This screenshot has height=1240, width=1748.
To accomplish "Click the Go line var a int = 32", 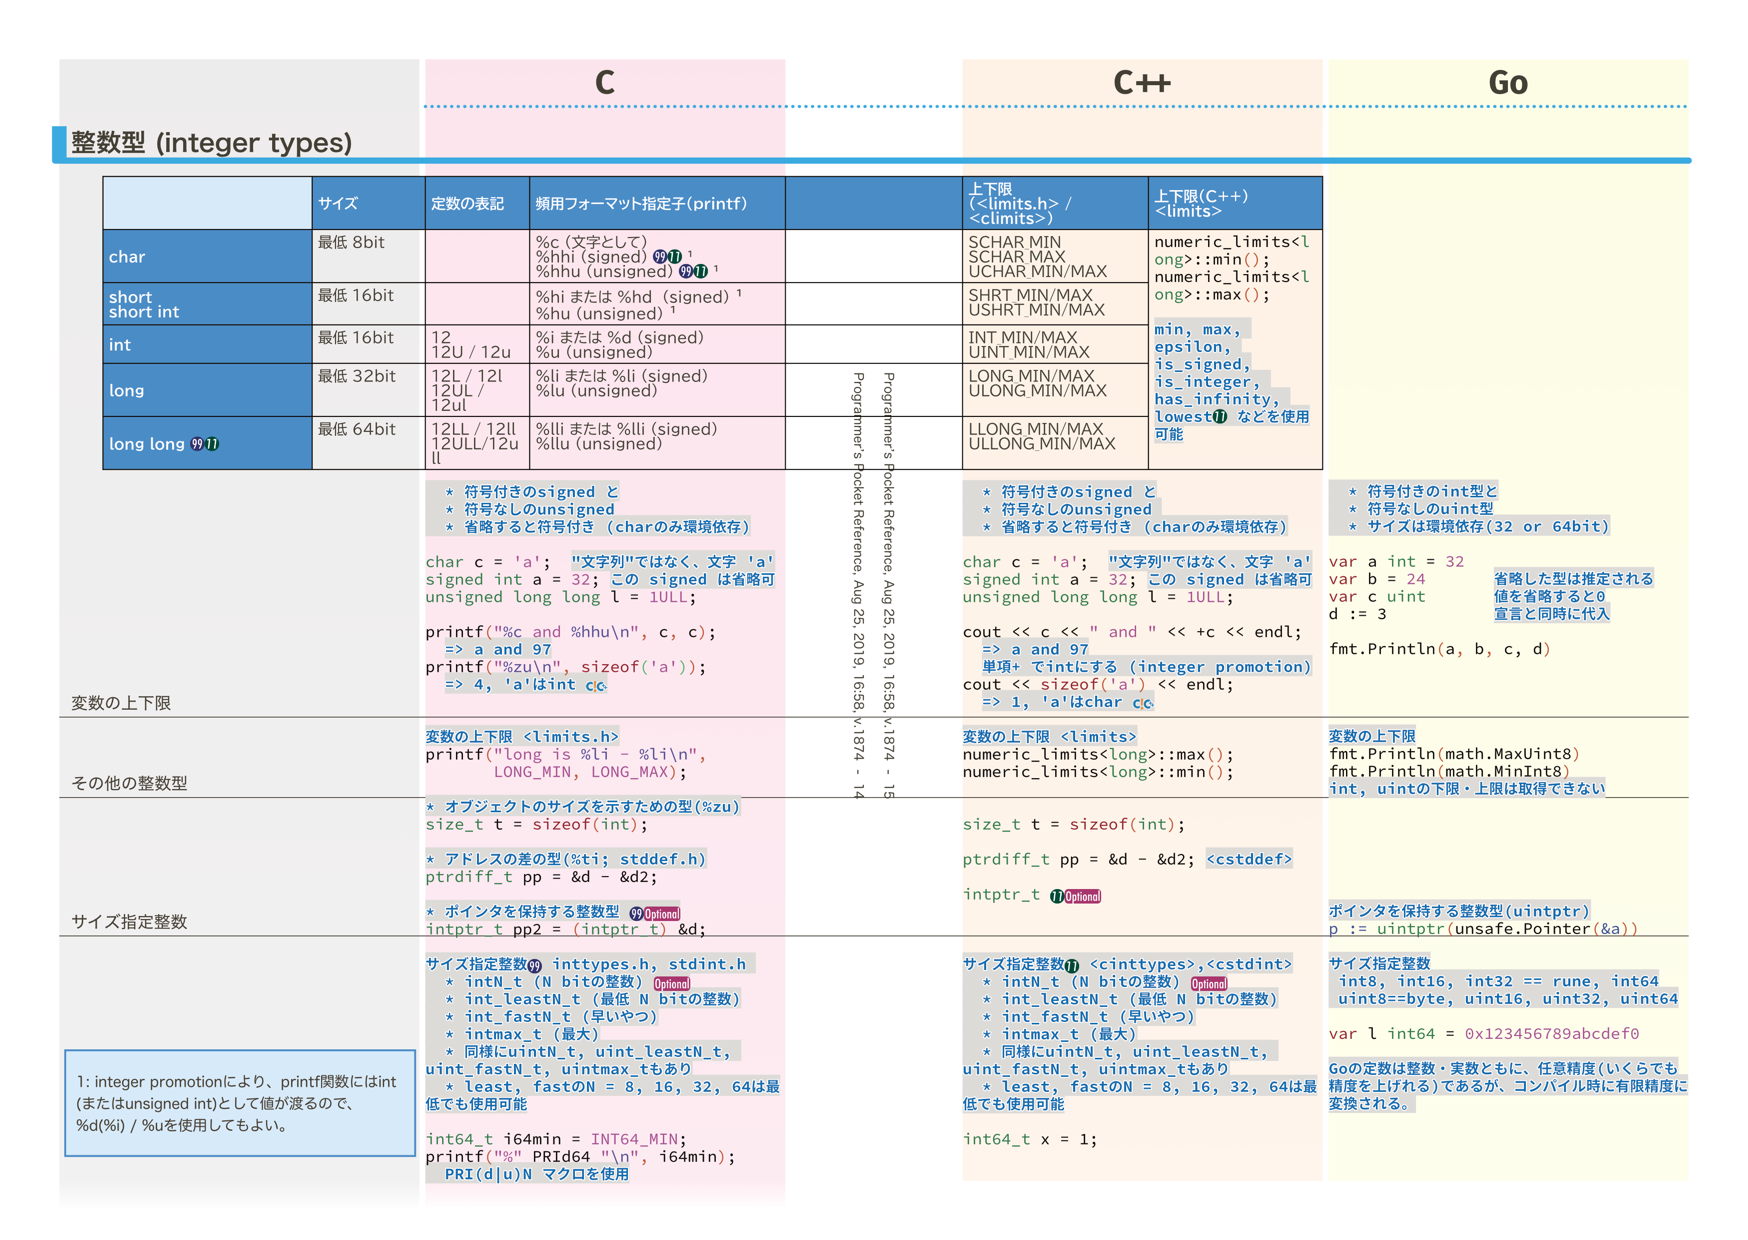I will 1396,562.
